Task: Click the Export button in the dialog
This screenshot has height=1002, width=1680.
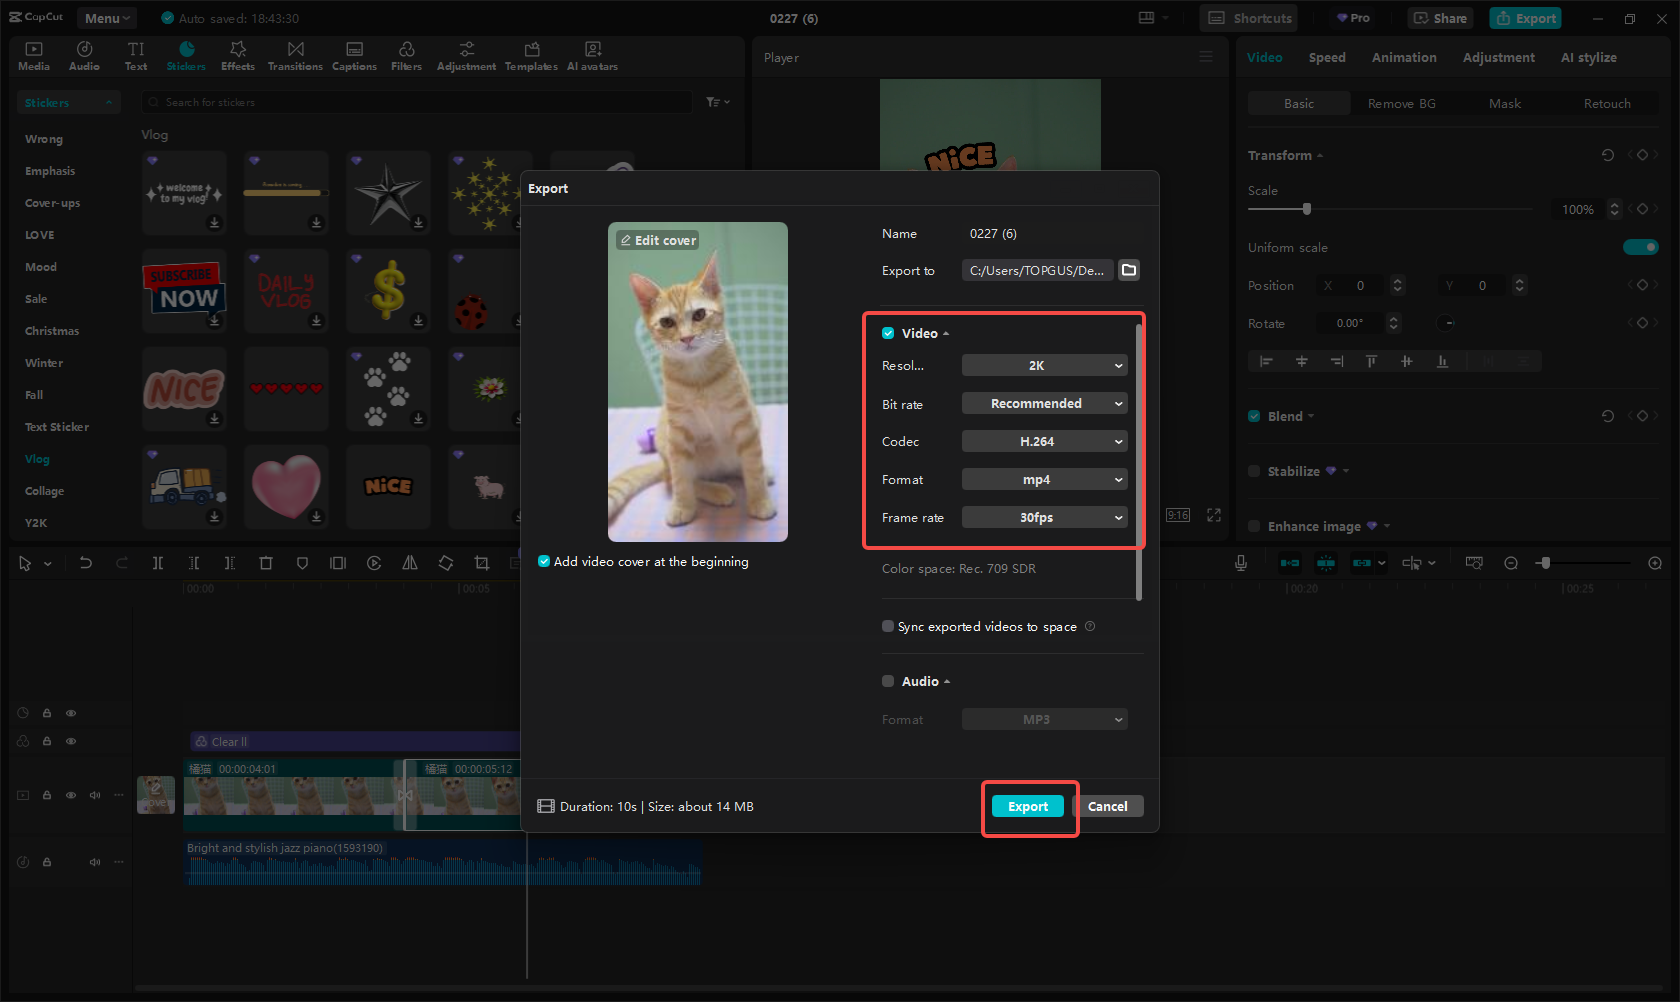Action: click(x=1027, y=806)
